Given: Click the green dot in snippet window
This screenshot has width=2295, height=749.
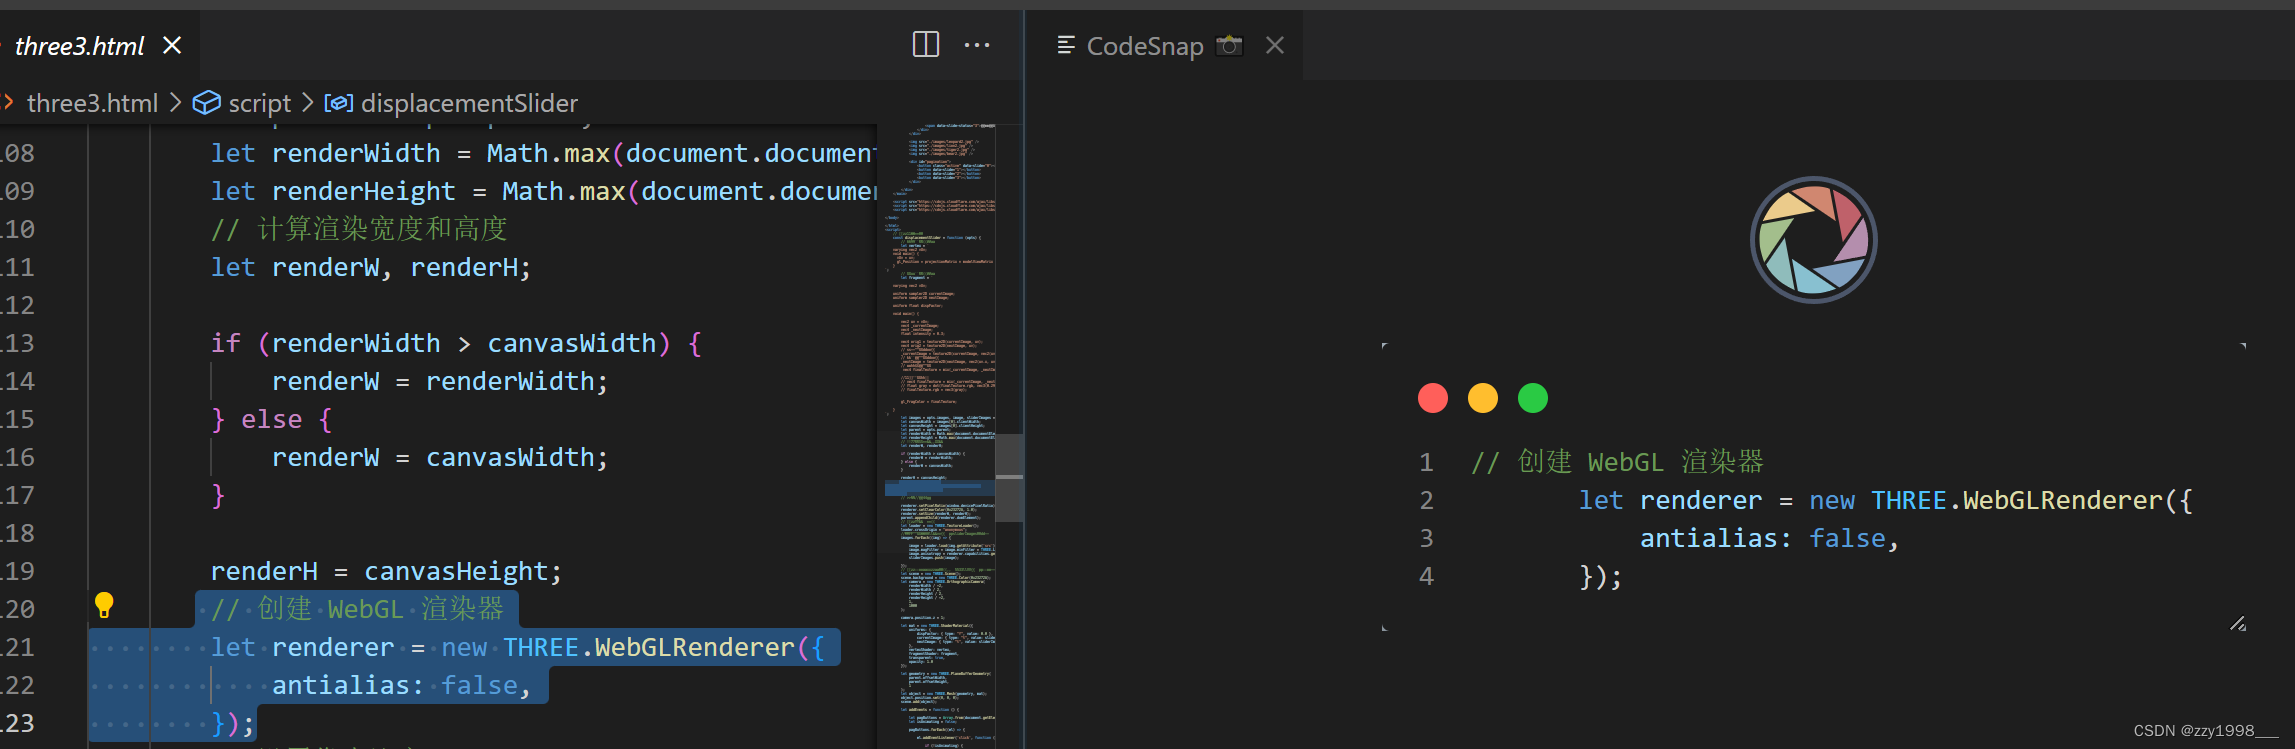Looking at the screenshot, I should pos(1533,398).
